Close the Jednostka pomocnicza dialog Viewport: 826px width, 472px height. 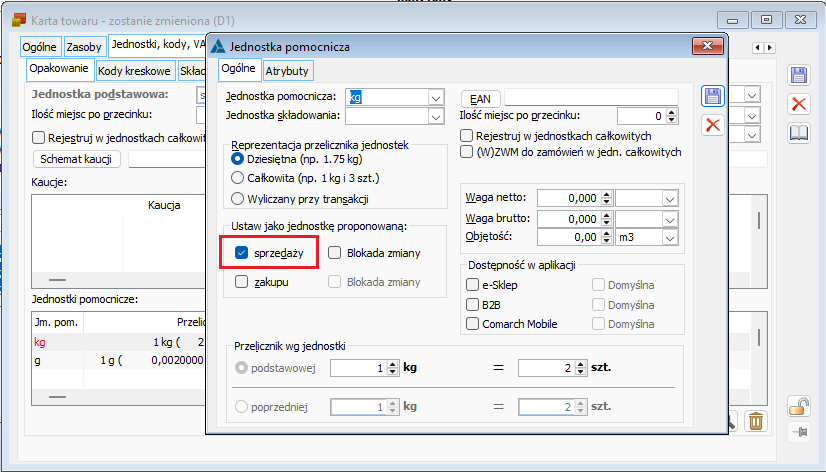707,46
